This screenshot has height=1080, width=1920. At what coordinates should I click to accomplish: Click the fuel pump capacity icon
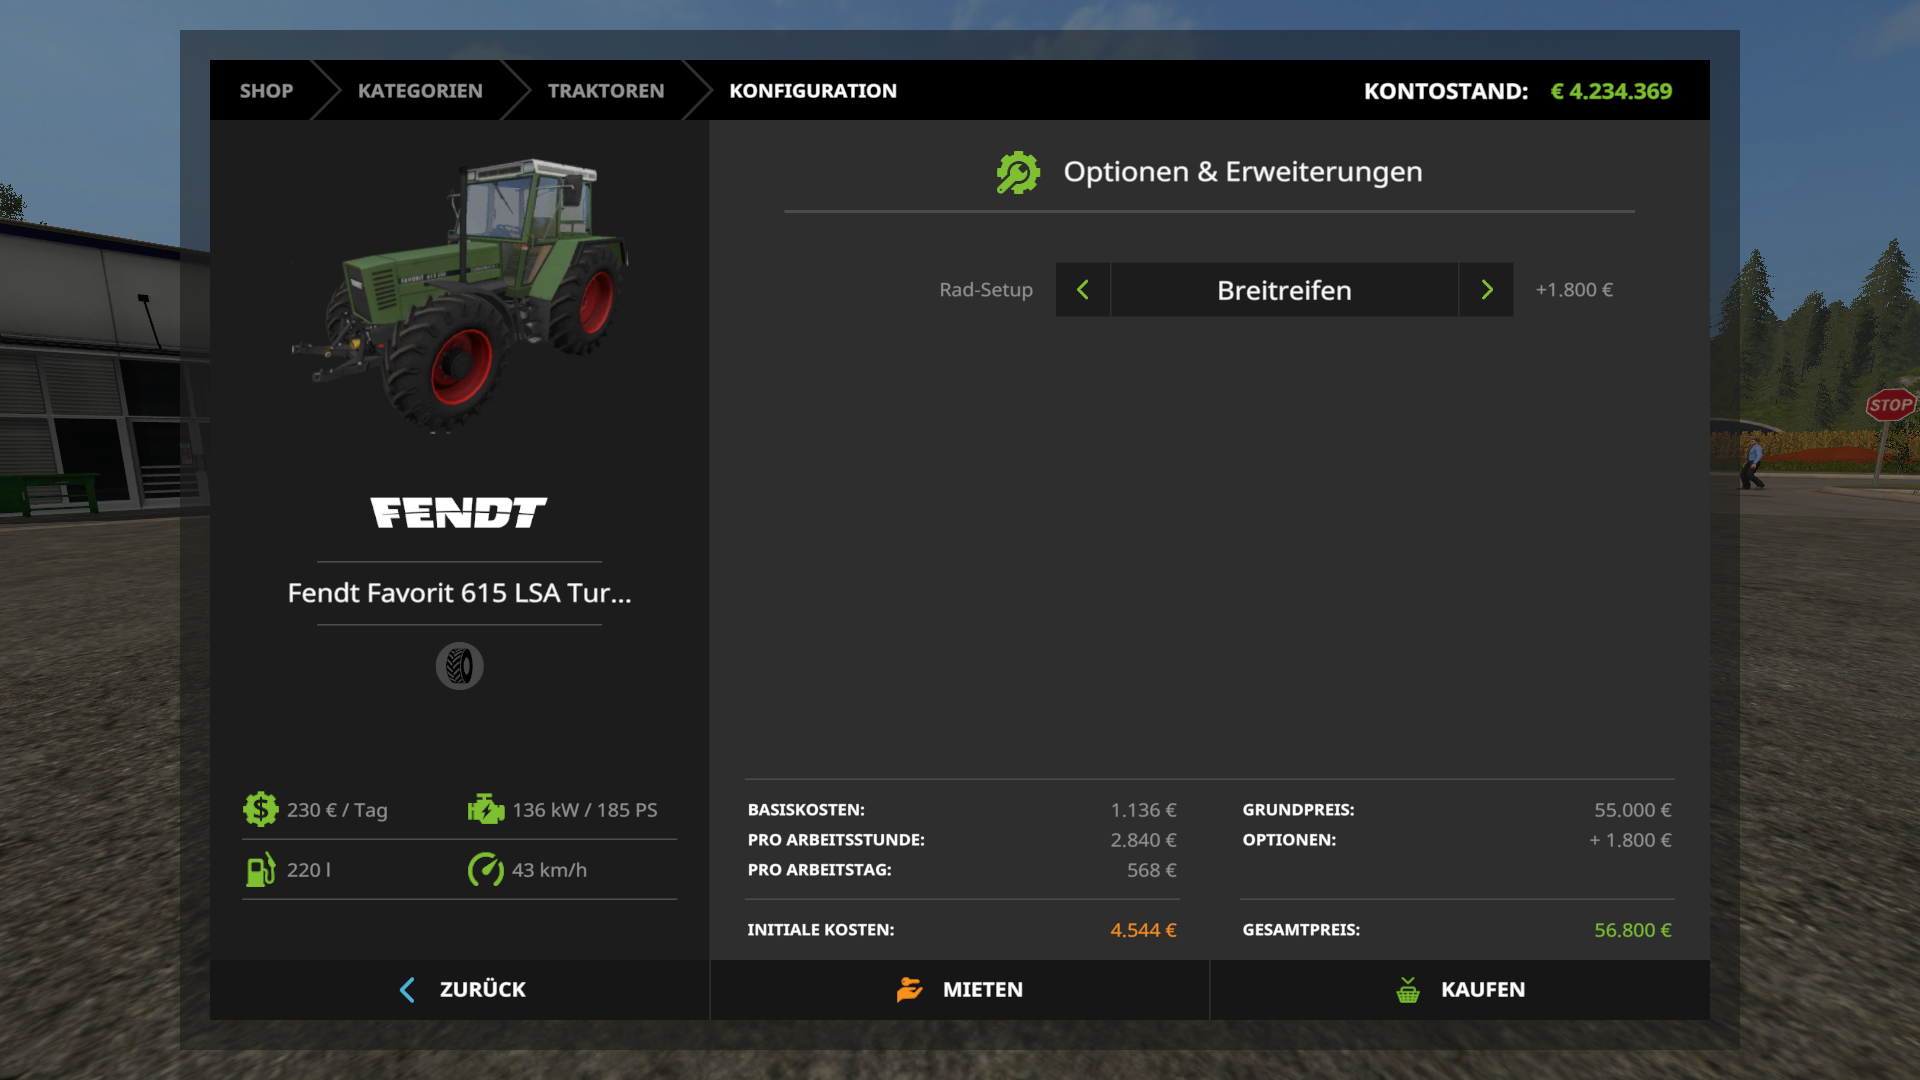pos(260,869)
